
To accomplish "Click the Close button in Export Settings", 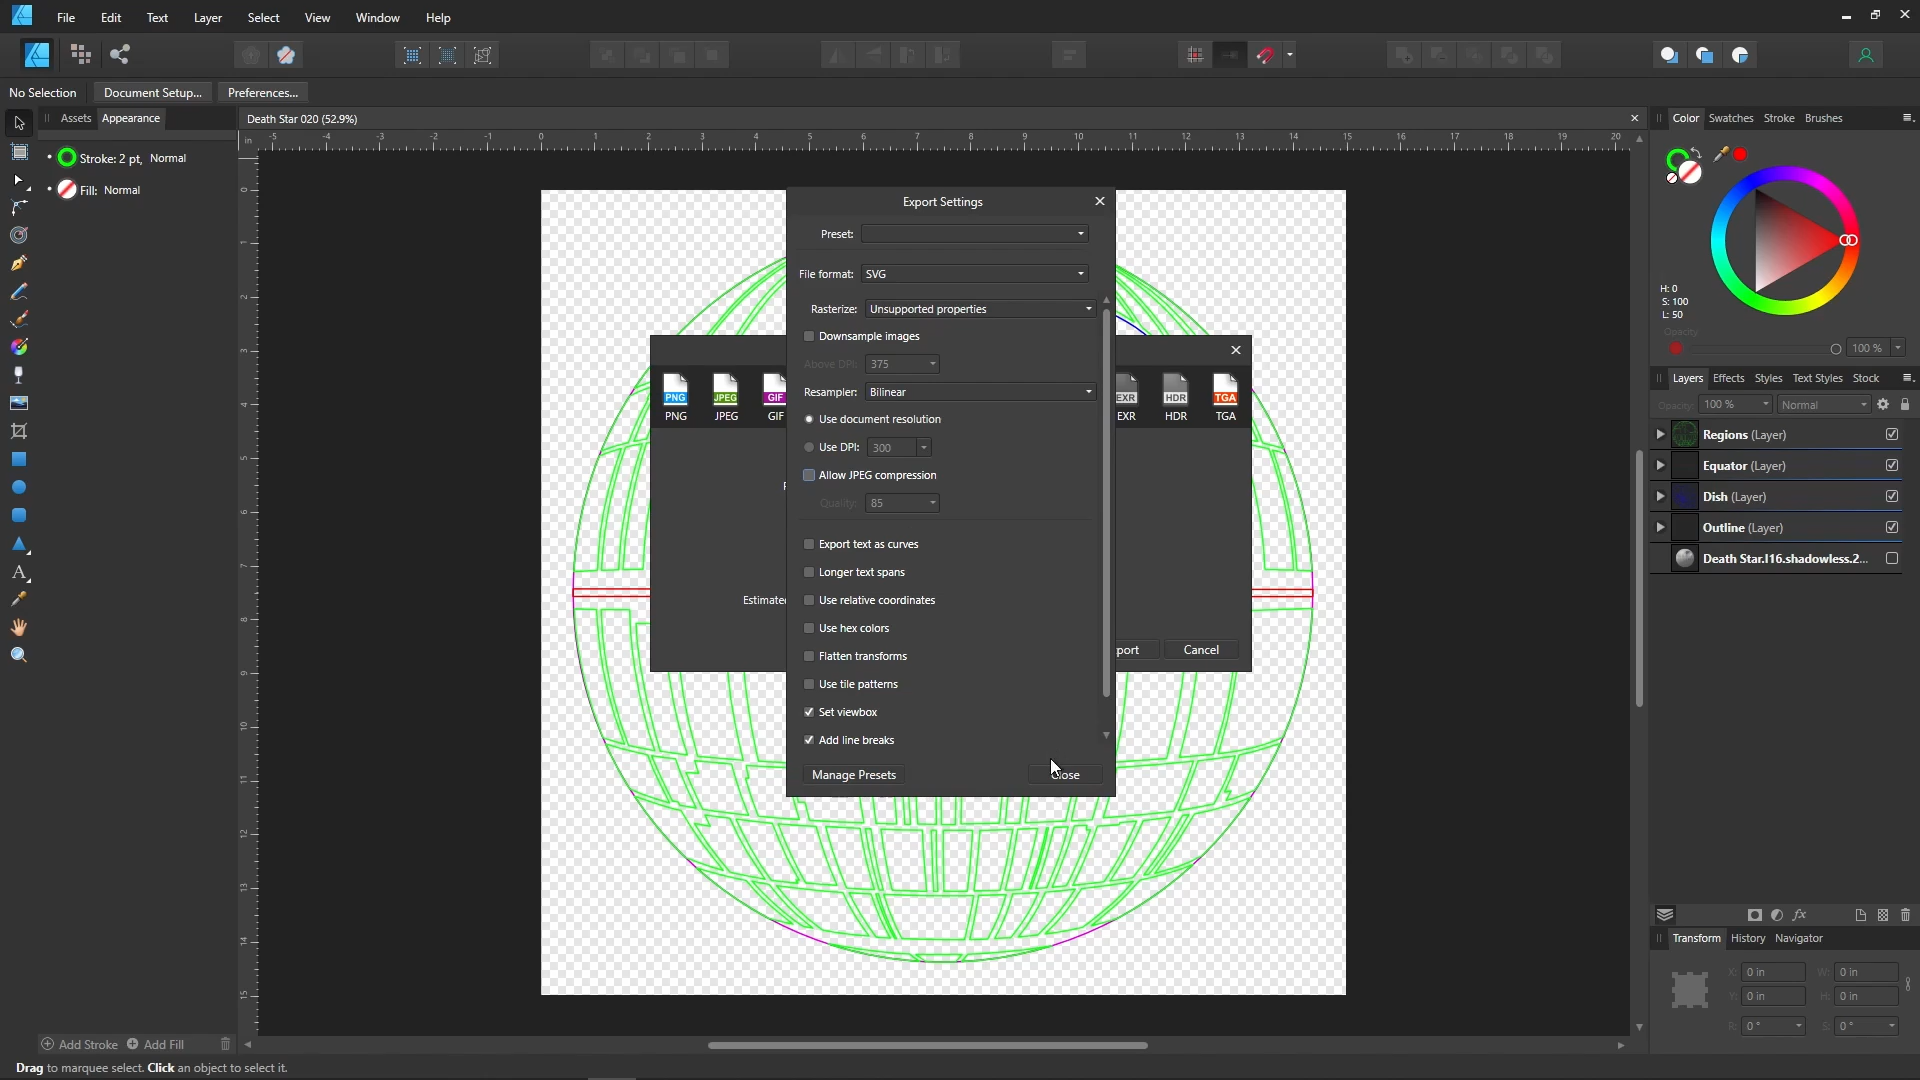I will [1065, 774].
